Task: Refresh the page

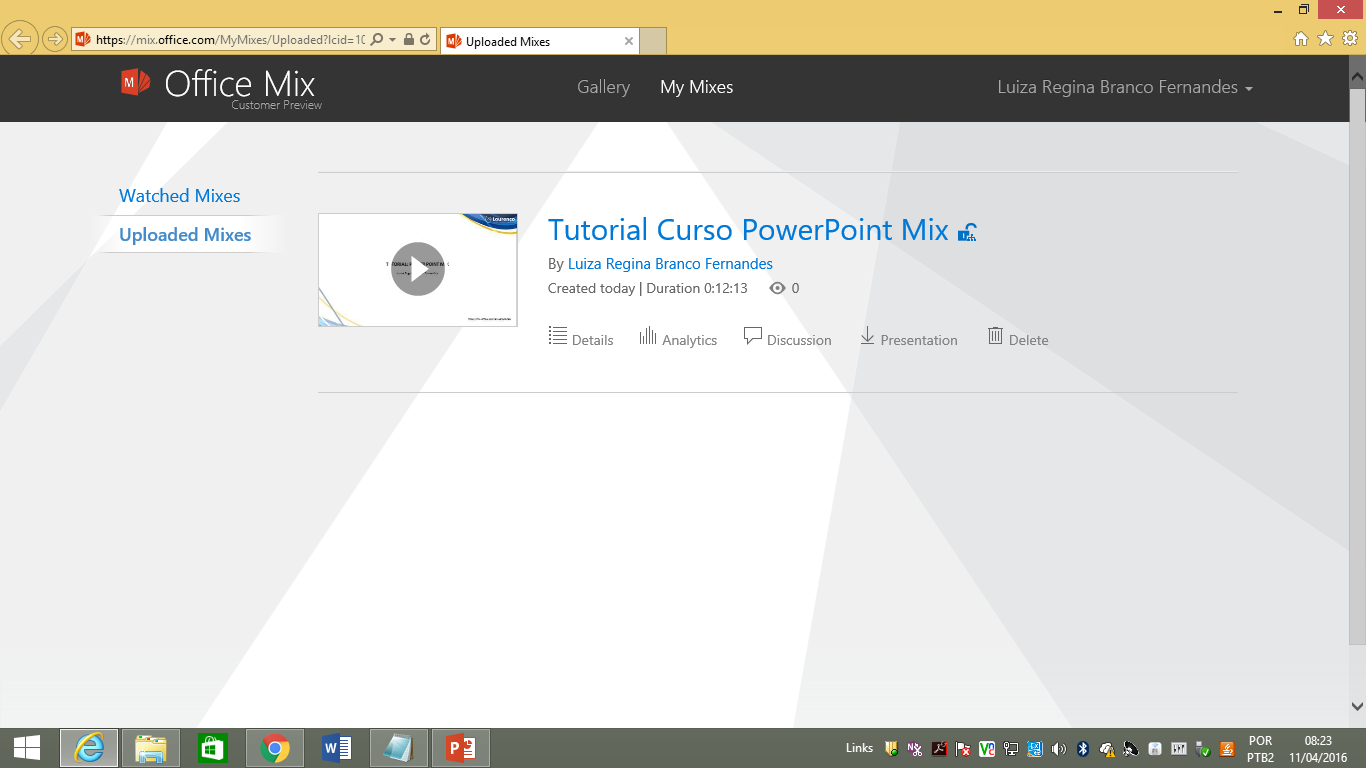Action: click(x=425, y=40)
